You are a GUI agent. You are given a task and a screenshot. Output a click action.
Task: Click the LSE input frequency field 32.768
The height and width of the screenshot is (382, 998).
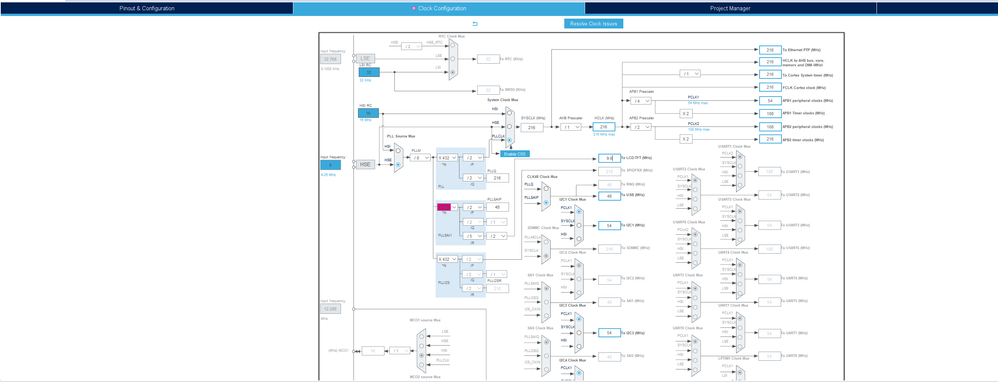330,59
